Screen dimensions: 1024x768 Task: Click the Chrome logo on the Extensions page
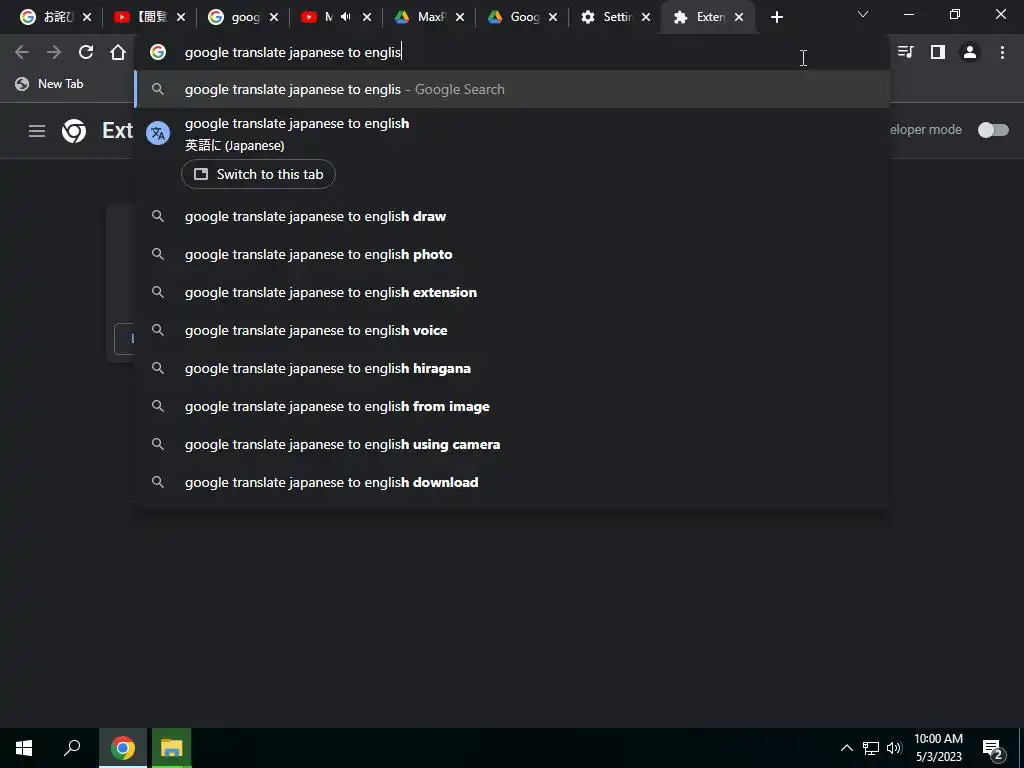click(74, 131)
